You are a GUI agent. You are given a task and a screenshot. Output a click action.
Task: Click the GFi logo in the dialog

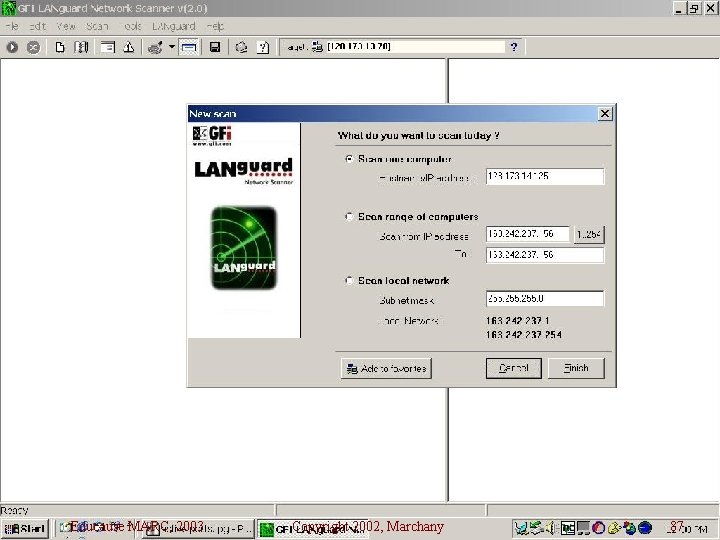212,136
